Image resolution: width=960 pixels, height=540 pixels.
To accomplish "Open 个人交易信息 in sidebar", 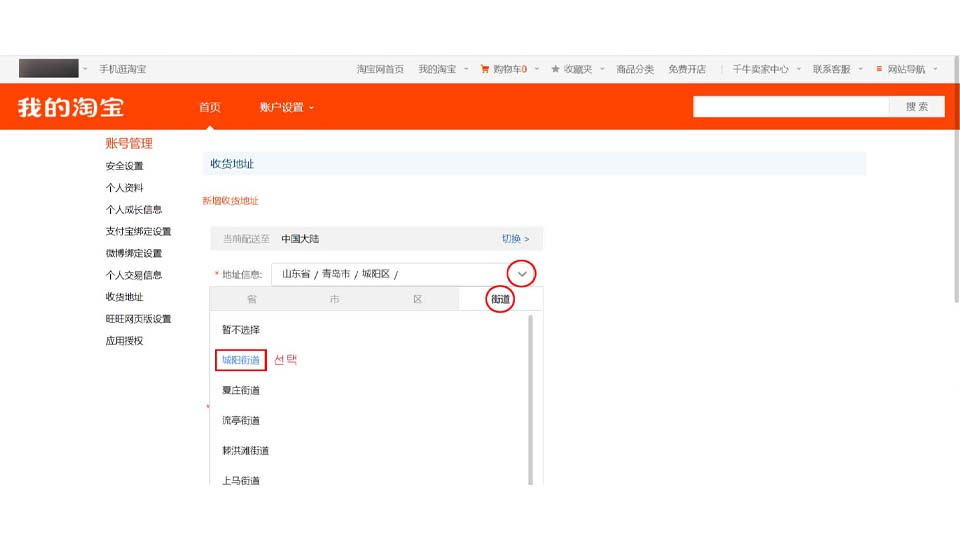I will [133, 275].
